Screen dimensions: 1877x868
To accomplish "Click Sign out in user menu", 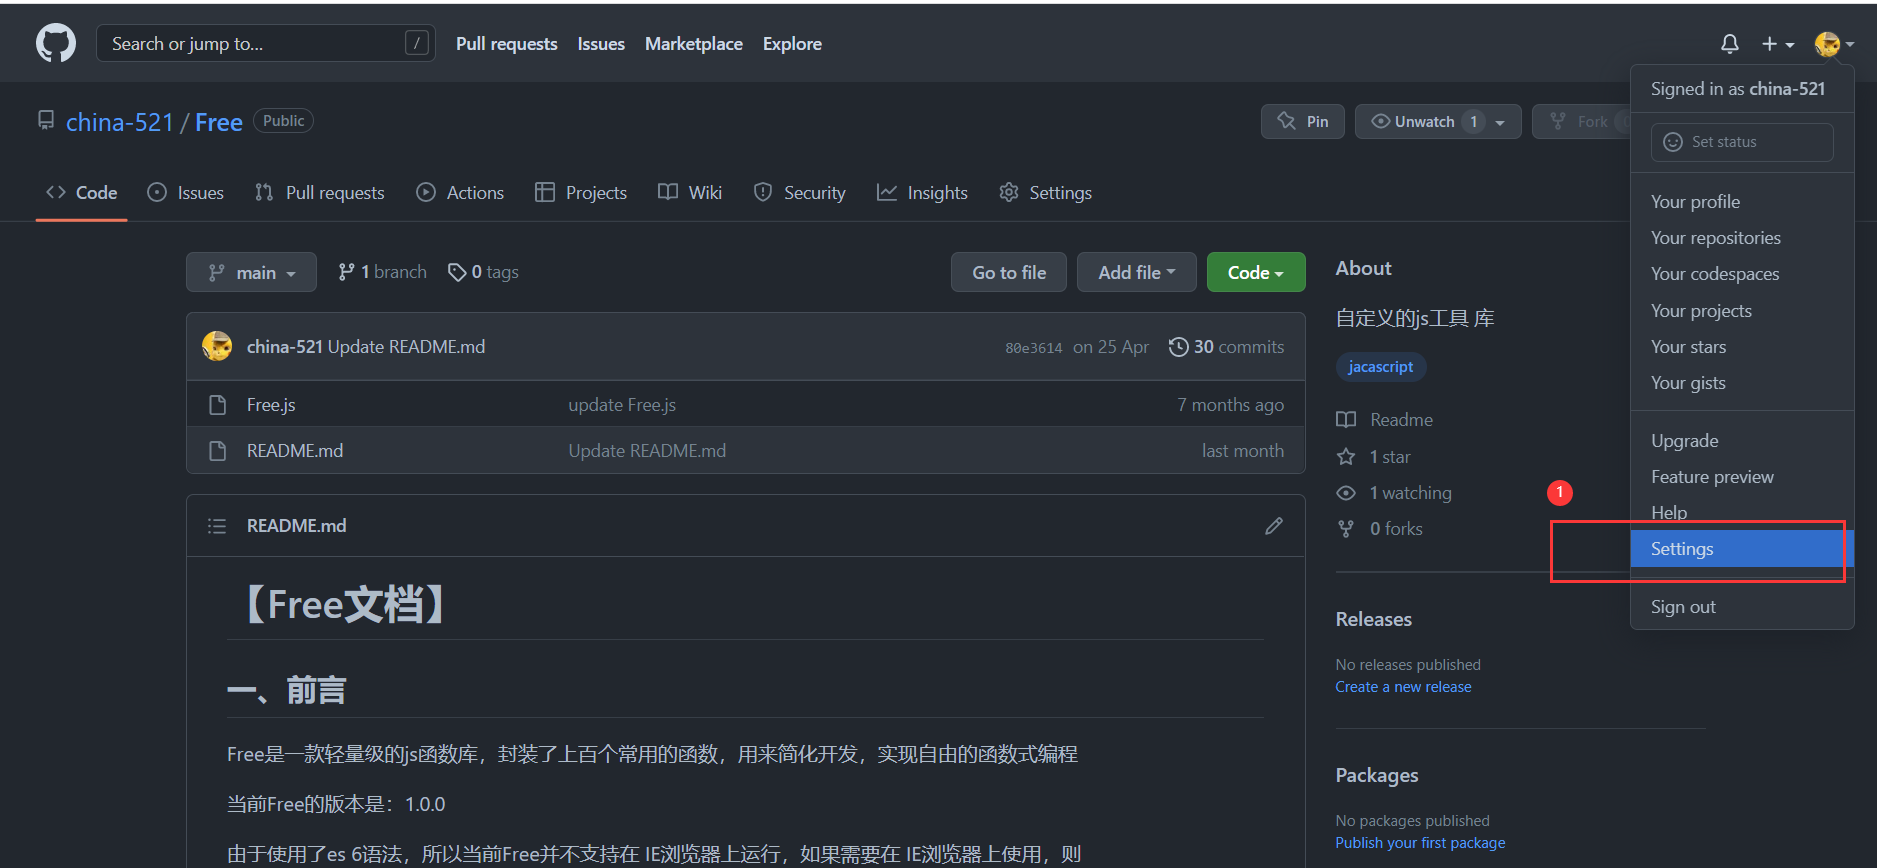I will [x=1742, y=607].
